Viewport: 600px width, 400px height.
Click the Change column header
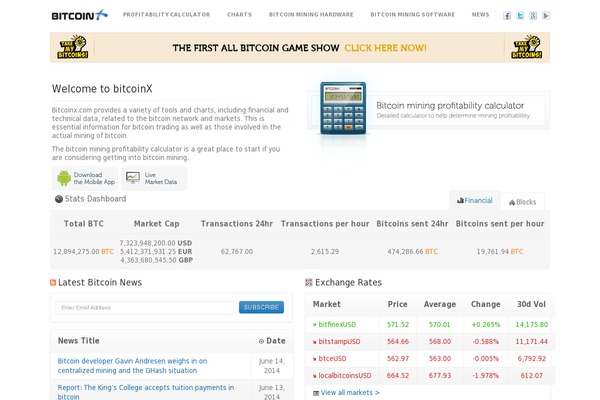pos(486,304)
